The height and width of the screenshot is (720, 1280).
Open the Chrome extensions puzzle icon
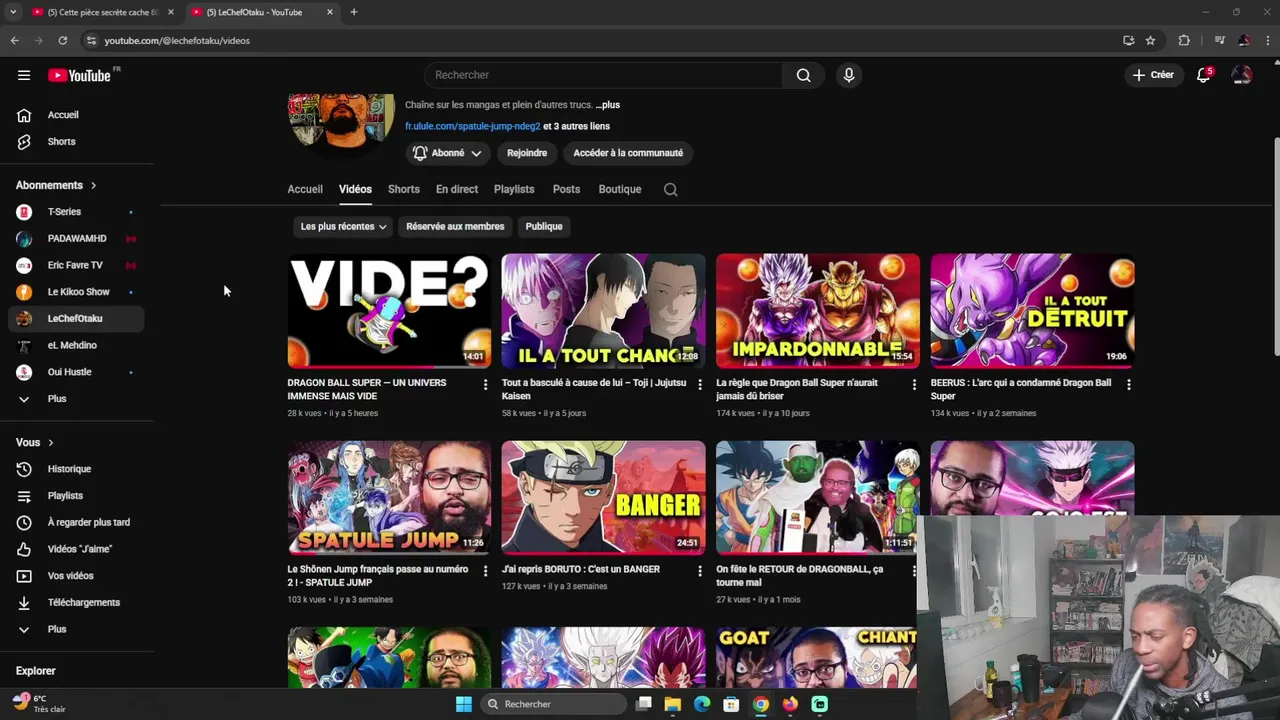1184,40
